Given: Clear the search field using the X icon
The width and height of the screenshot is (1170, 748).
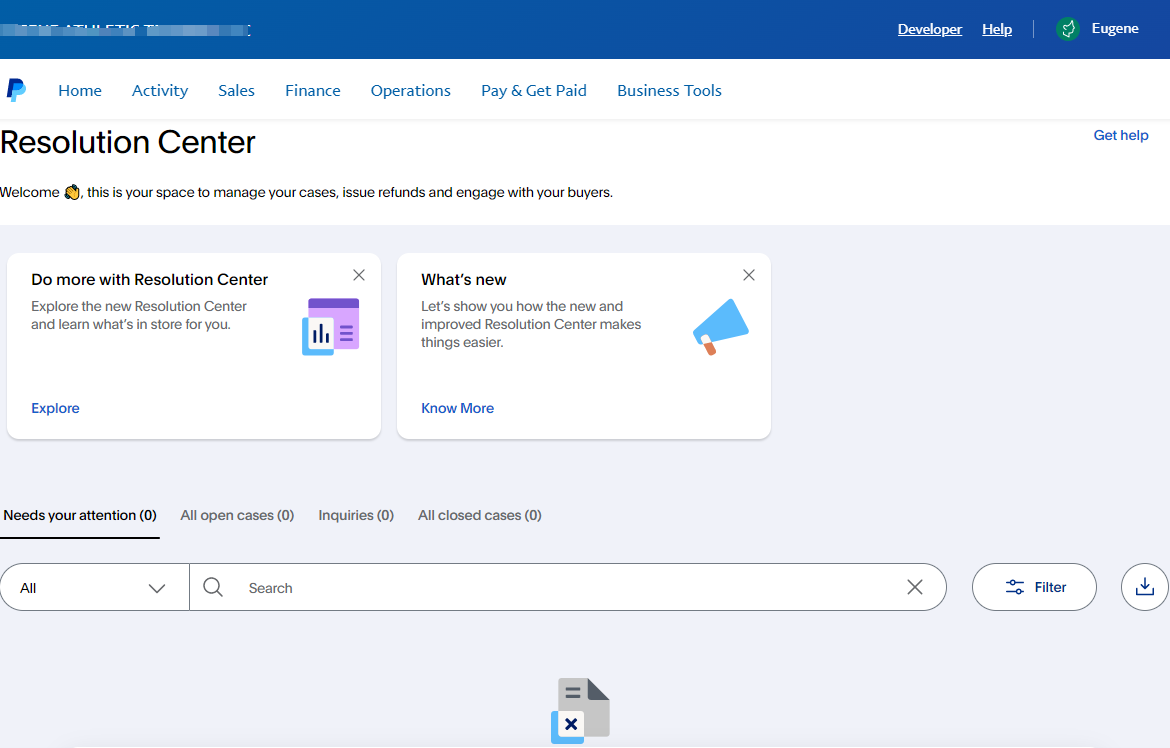Looking at the screenshot, I should point(914,587).
